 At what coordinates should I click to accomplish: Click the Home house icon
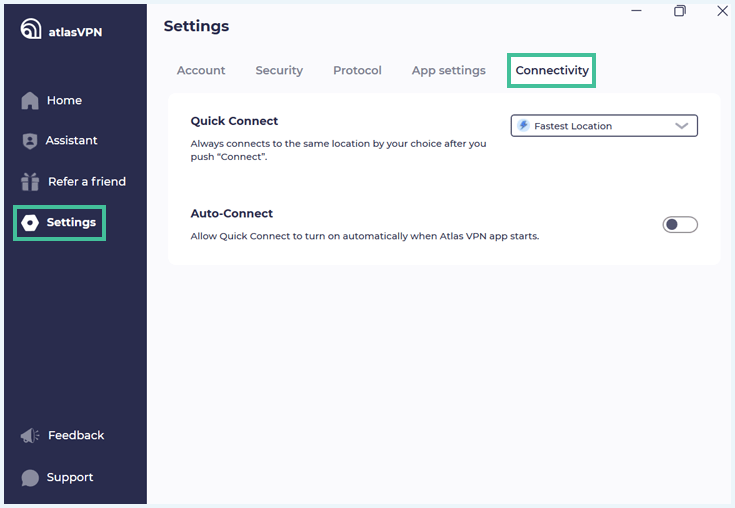pyautogui.click(x=30, y=101)
